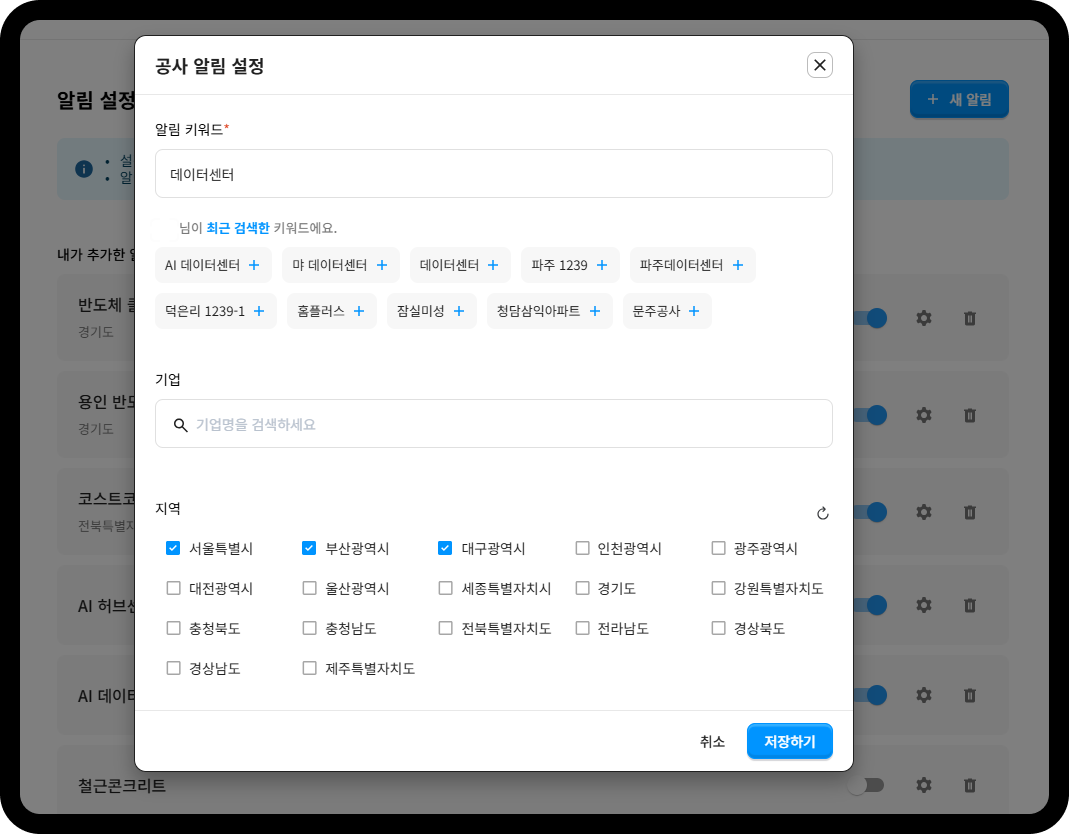Check 충청북도 checkbox

[x=173, y=628]
